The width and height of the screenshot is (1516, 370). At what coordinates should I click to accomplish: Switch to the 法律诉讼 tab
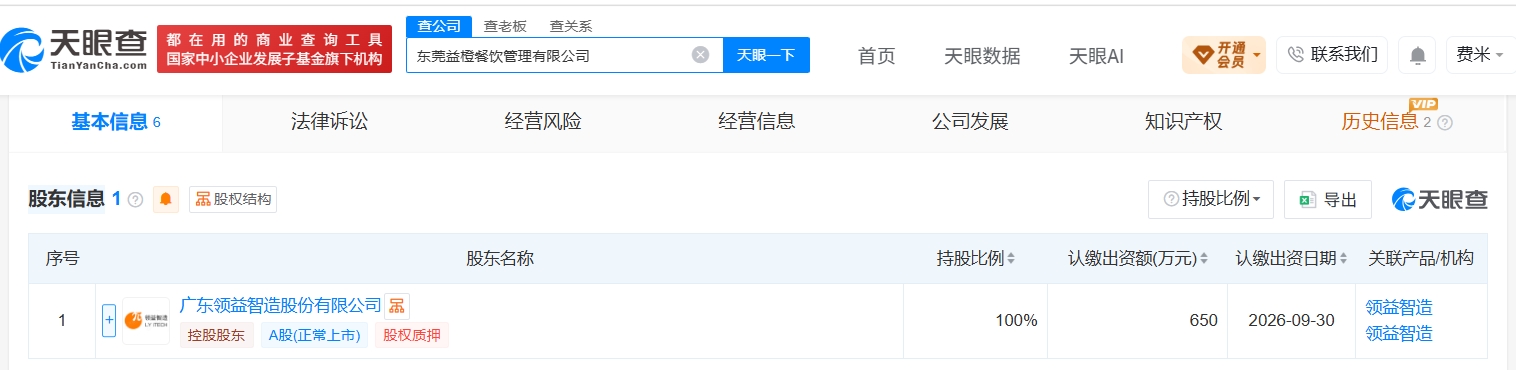pyautogui.click(x=329, y=122)
